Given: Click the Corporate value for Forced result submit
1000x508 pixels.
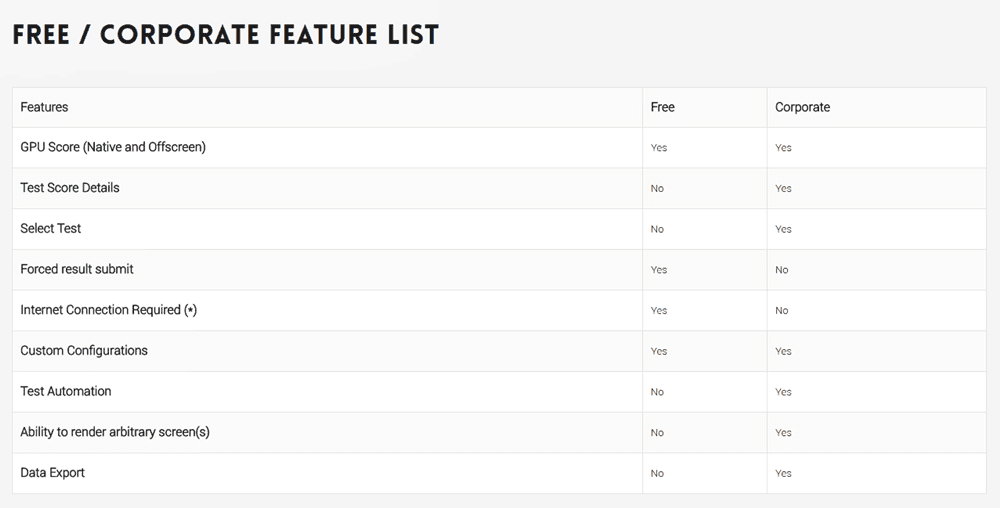Looking at the screenshot, I should coord(782,270).
